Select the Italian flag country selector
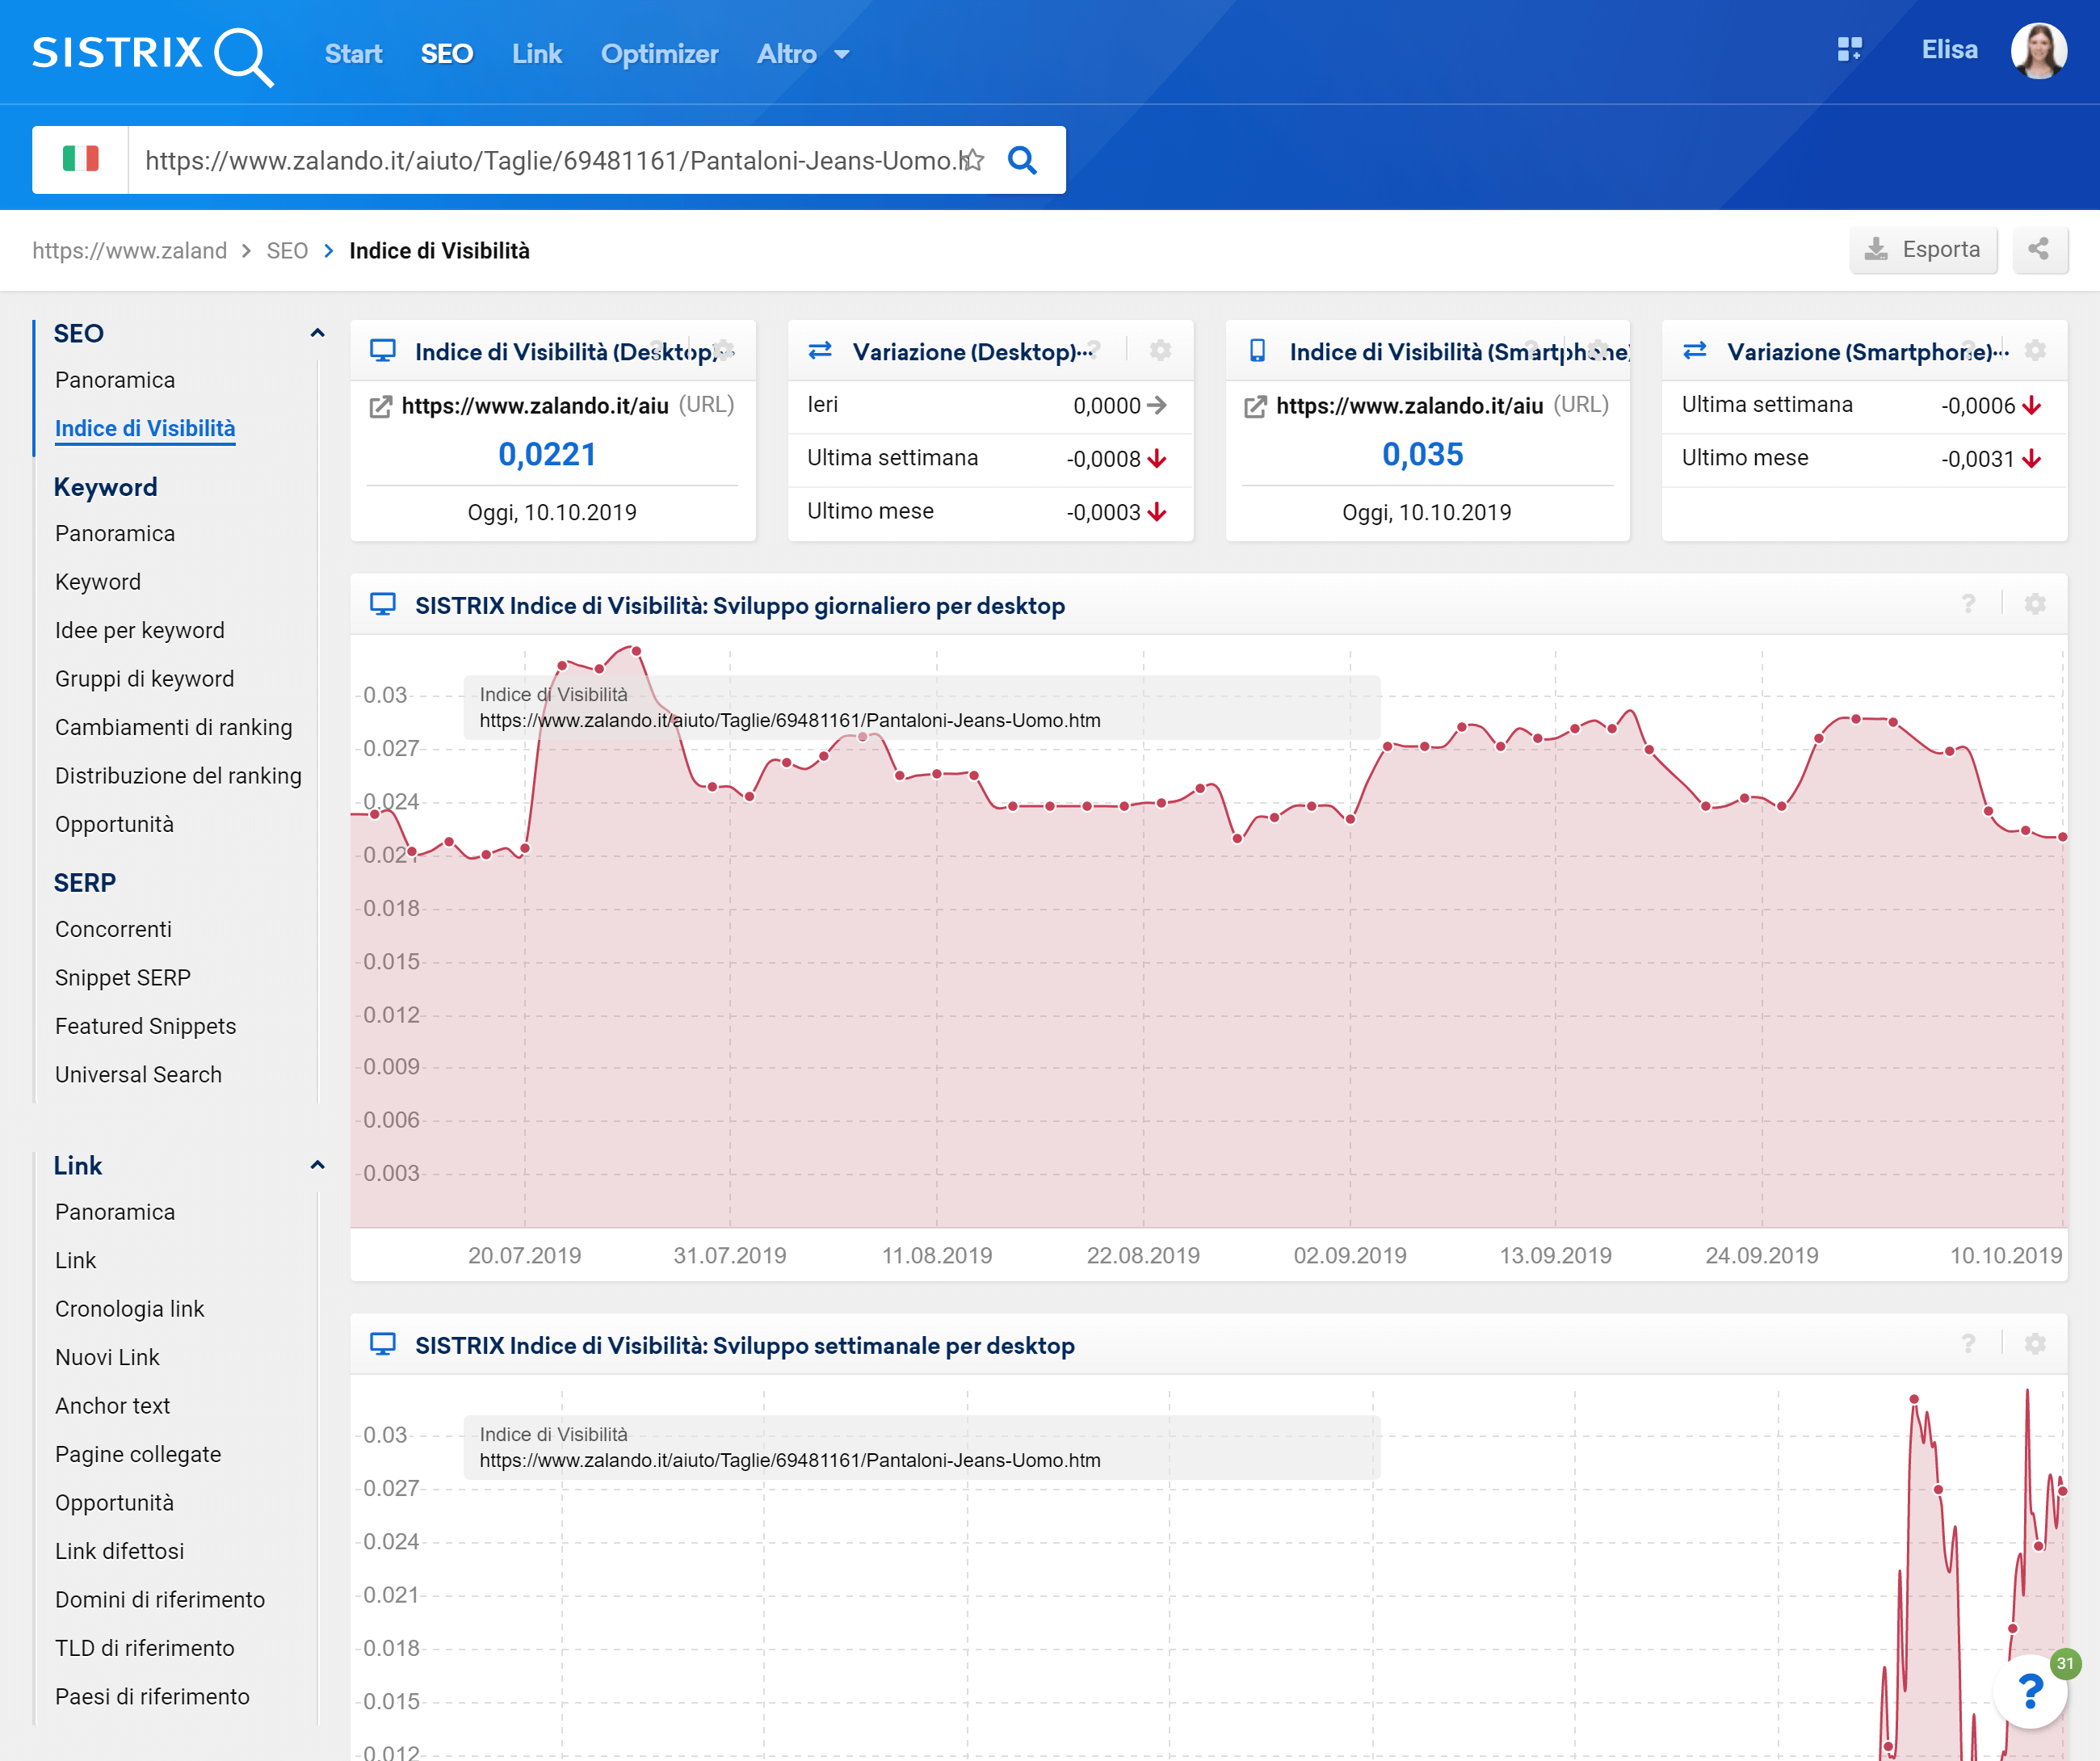Viewport: 2100px width, 1761px height. [80, 160]
